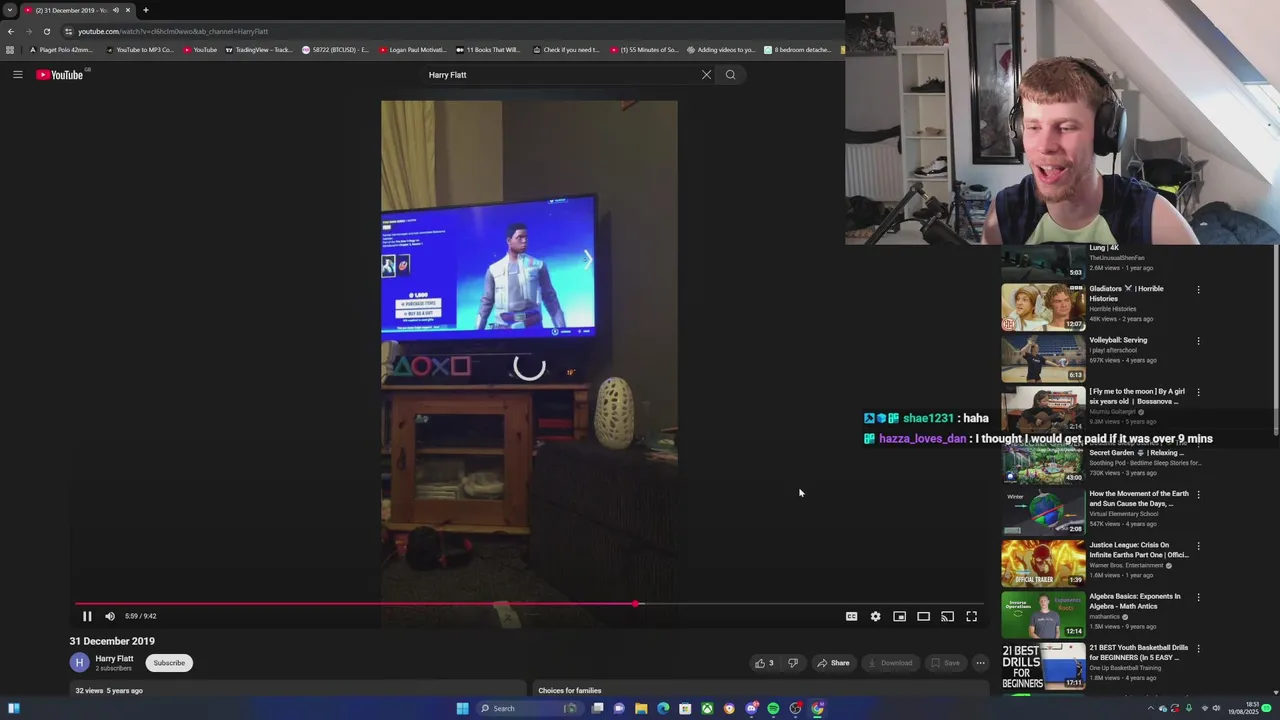Open Gladiators Horrible Histories video thumbnail

(1043, 307)
